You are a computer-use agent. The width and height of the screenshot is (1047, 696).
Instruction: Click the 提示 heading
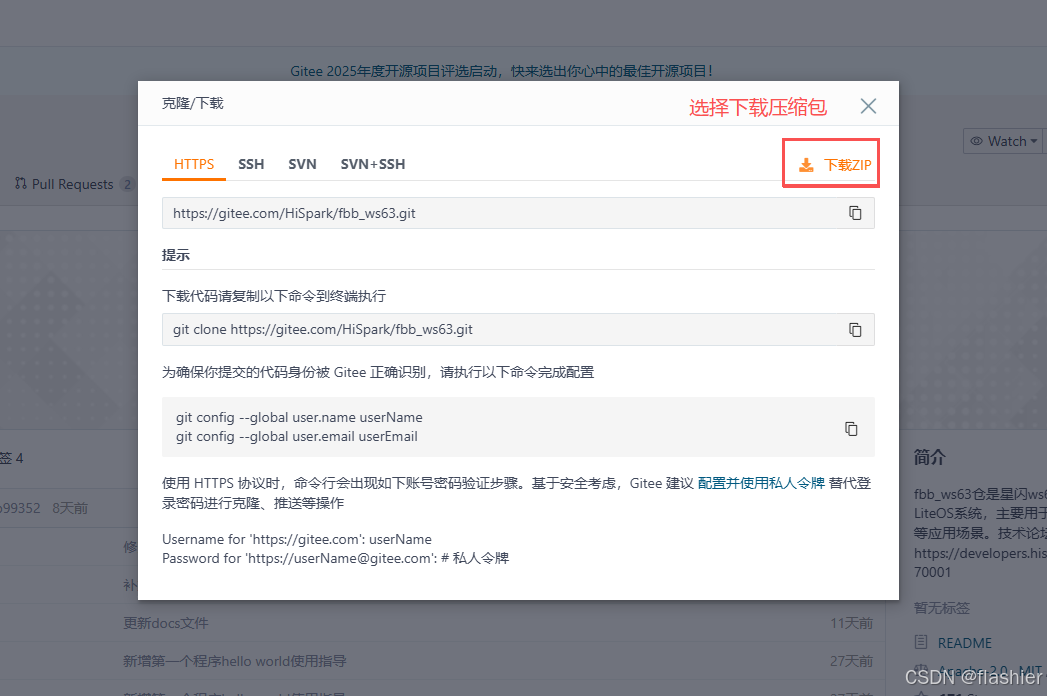click(x=176, y=255)
